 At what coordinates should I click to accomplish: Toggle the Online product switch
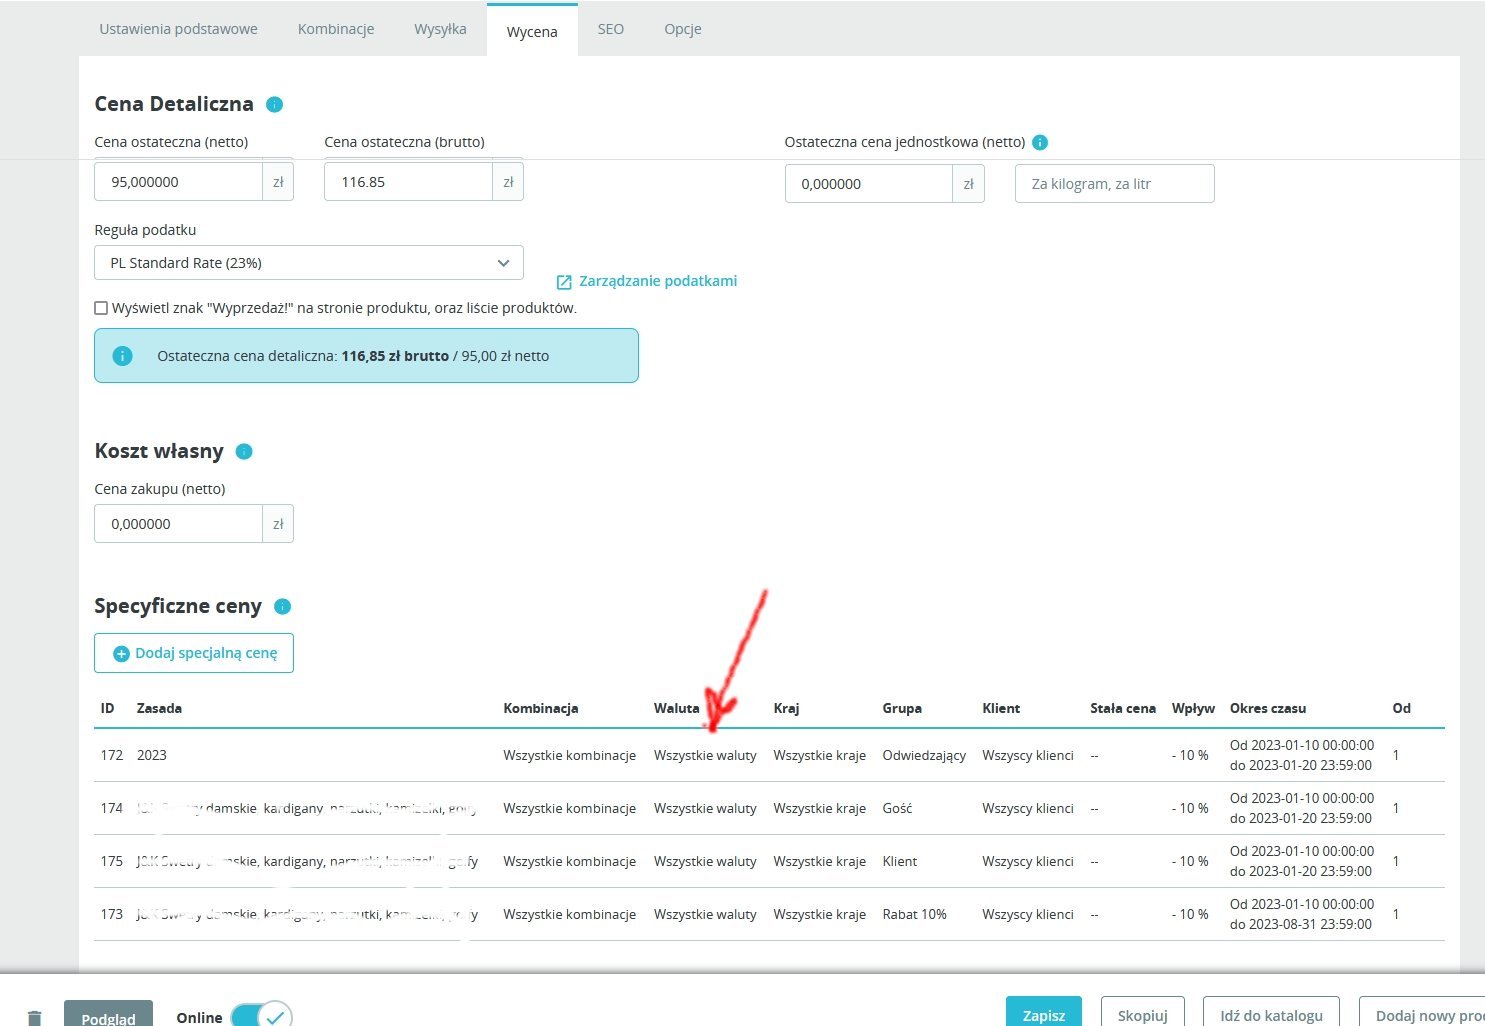(261, 1016)
